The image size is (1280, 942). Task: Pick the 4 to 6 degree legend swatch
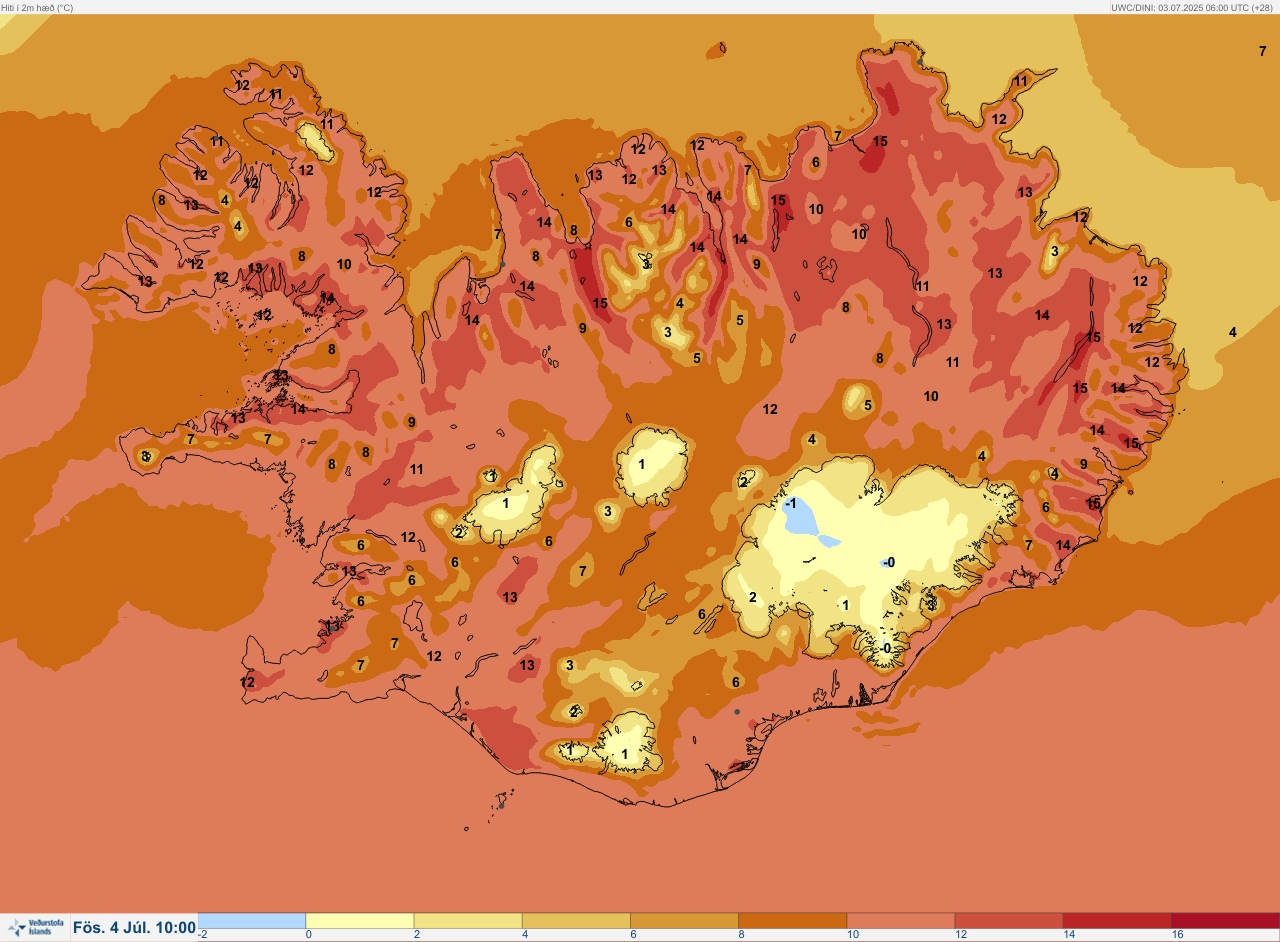click(x=576, y=921)
